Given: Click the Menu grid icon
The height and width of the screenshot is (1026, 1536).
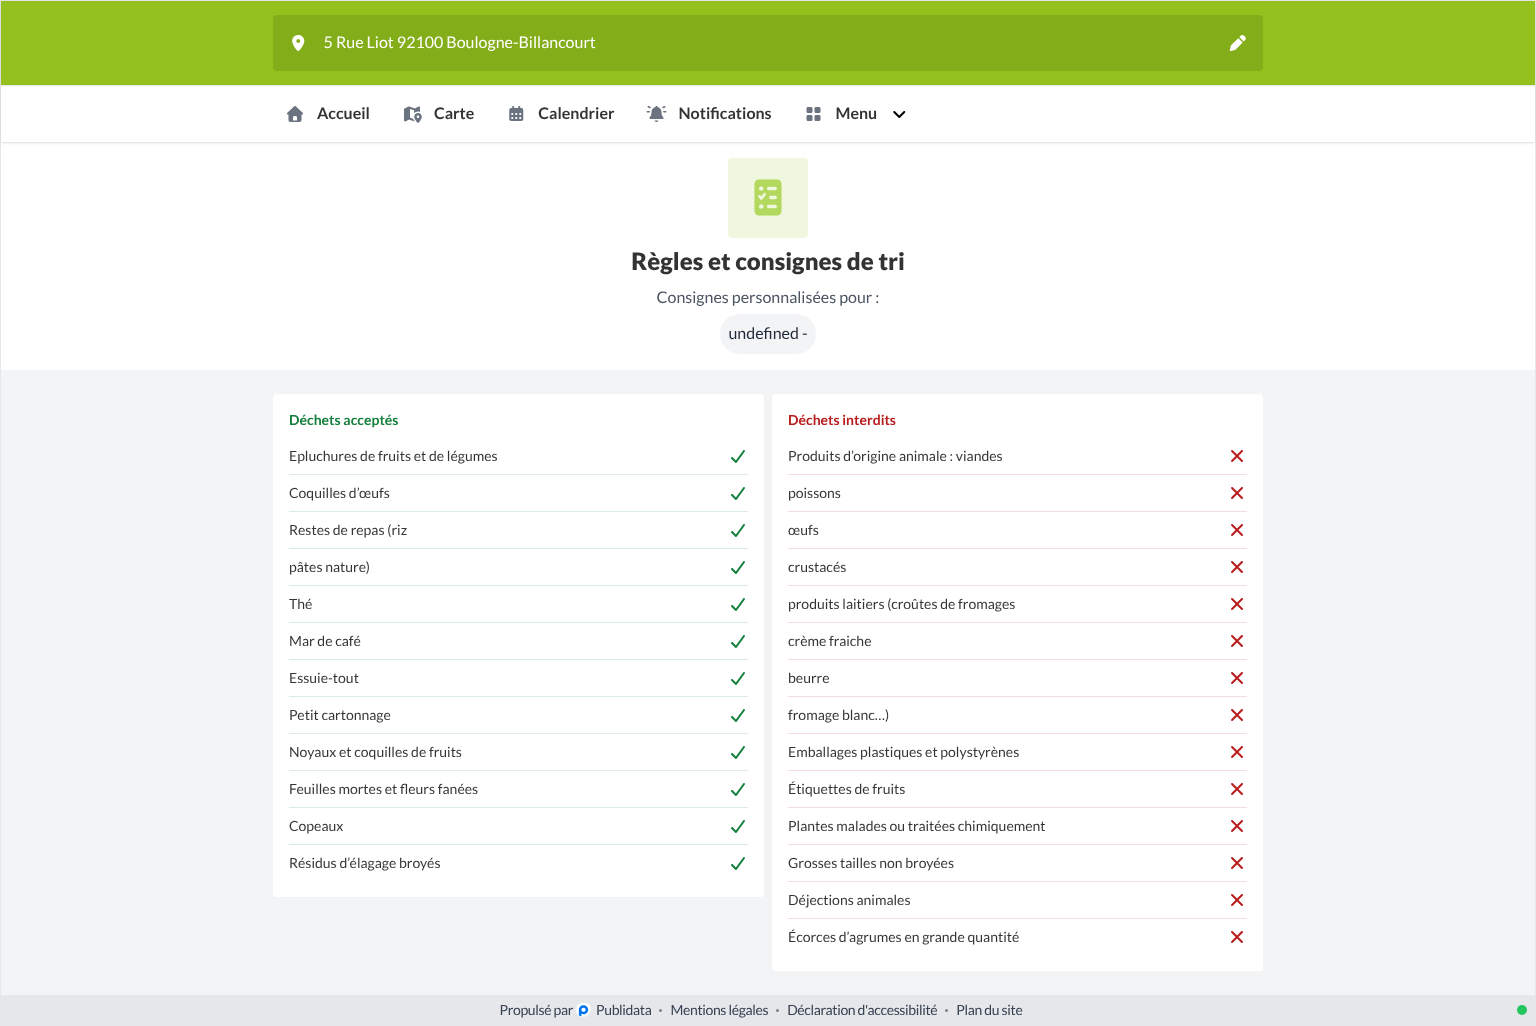Looking at the screenshot, I should tap(813, 114).
